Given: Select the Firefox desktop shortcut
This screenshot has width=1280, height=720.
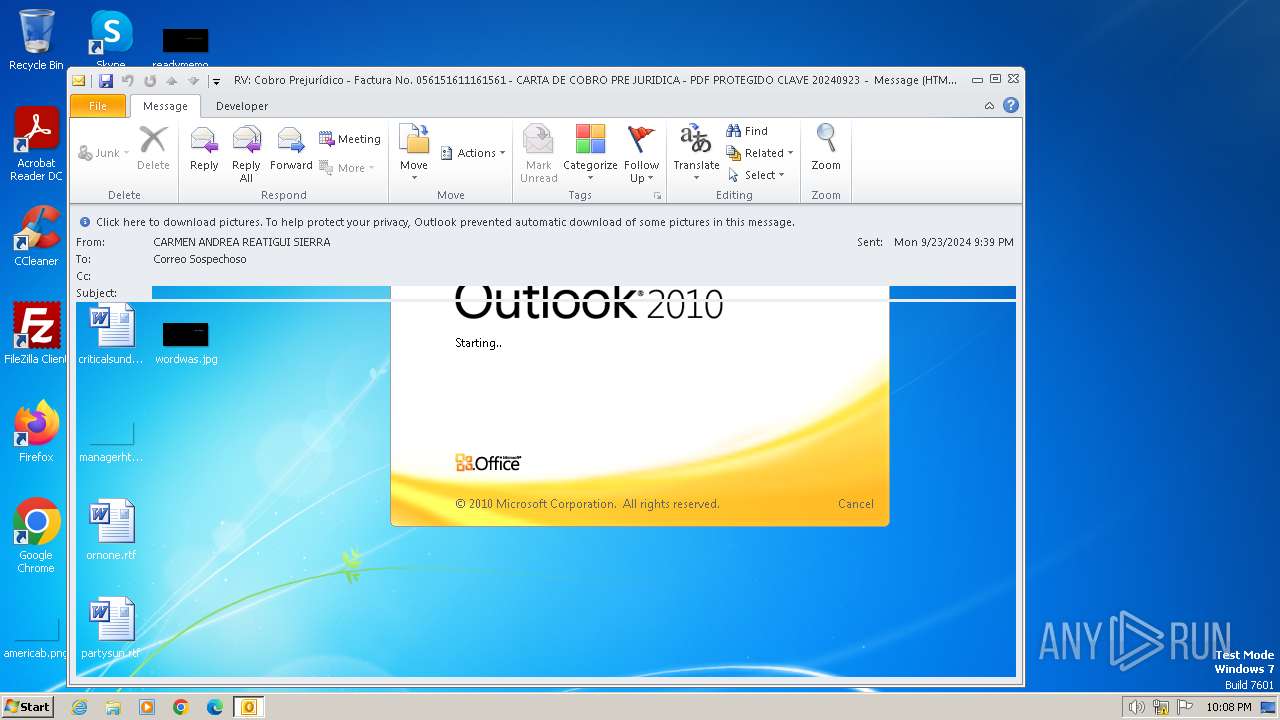Looking at the screenshot, I should pyautogui.click(x=36, y=432).
